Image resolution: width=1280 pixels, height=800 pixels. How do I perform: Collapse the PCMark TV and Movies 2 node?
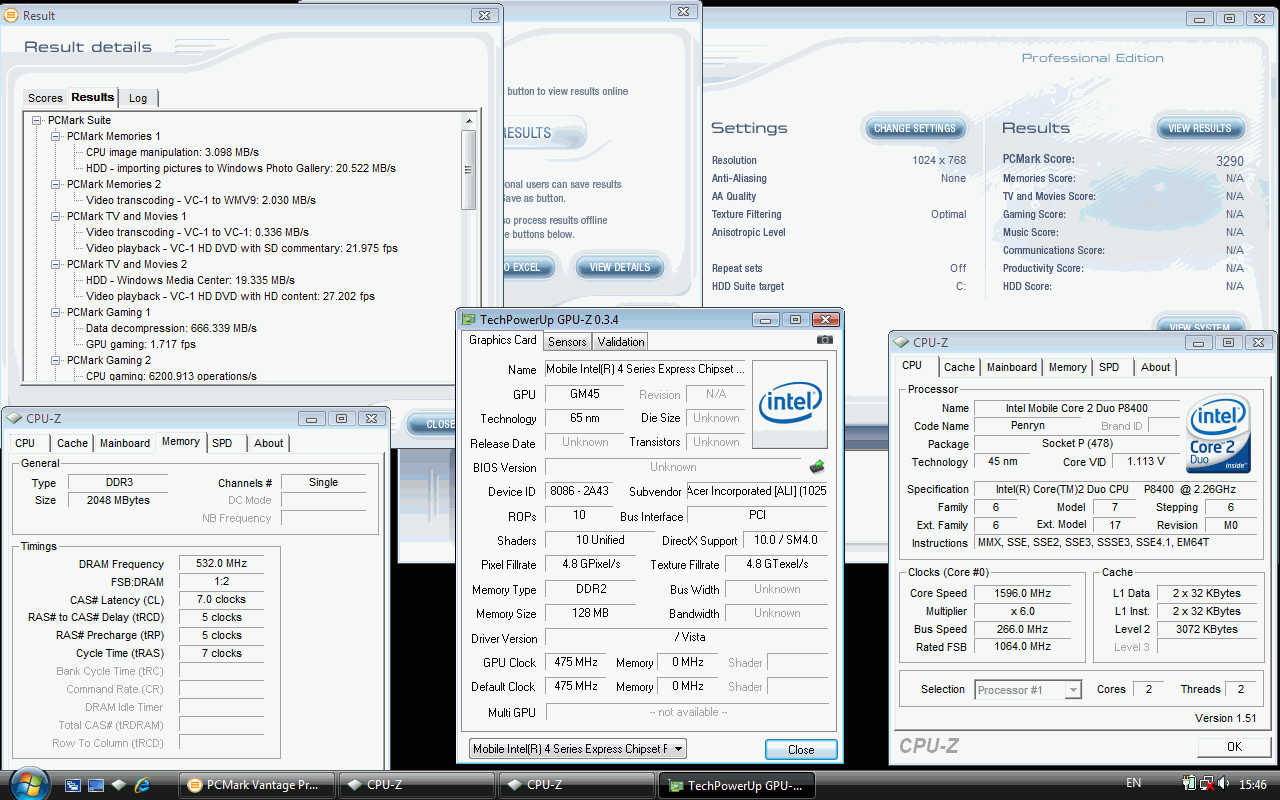pos(56,264)
